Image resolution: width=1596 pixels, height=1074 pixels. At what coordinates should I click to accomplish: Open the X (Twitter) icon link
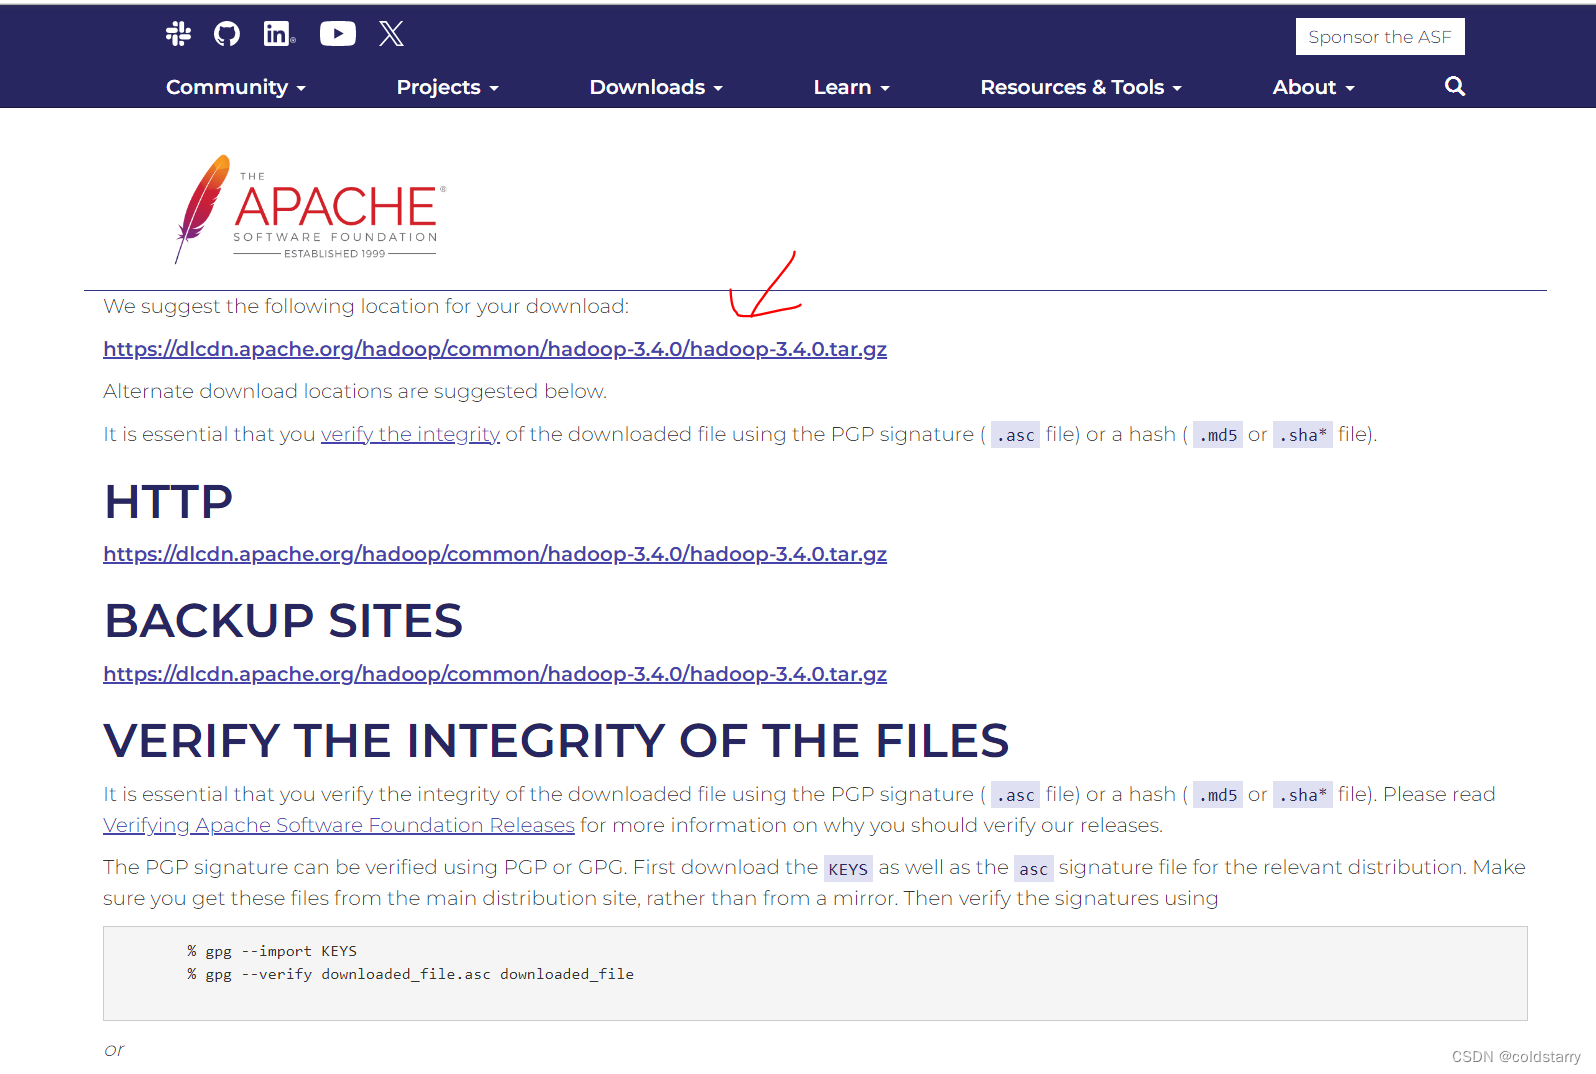pyautogui.click(x=391, y=34)
